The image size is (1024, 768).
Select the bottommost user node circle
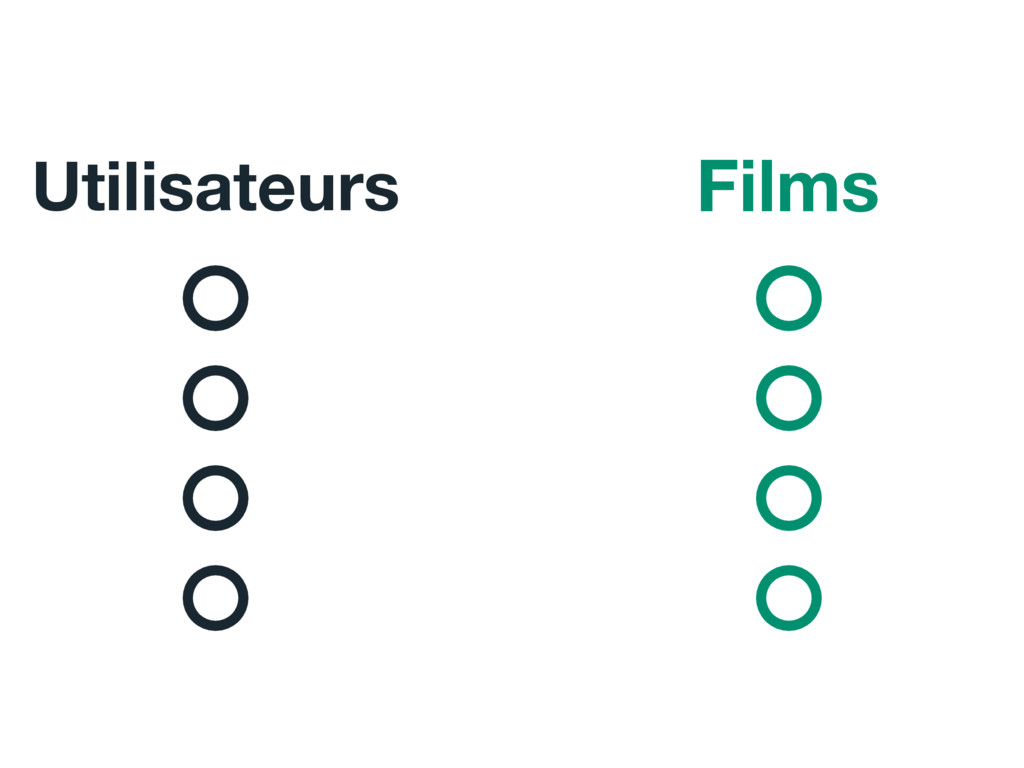[x=216, y=598]
